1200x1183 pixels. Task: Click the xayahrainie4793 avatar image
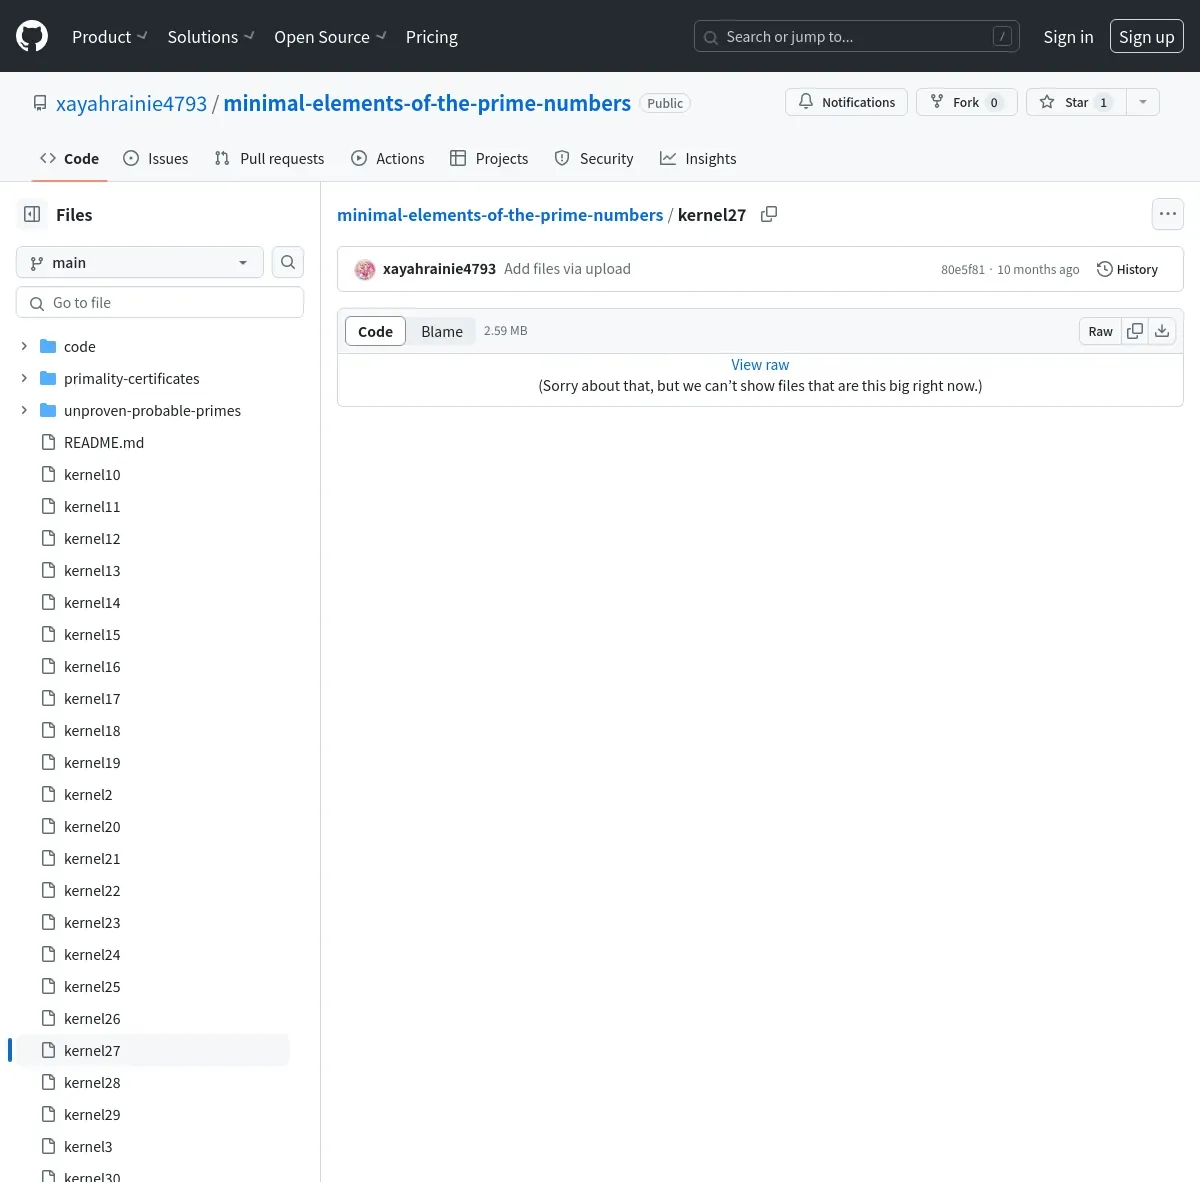pos(365,269)
